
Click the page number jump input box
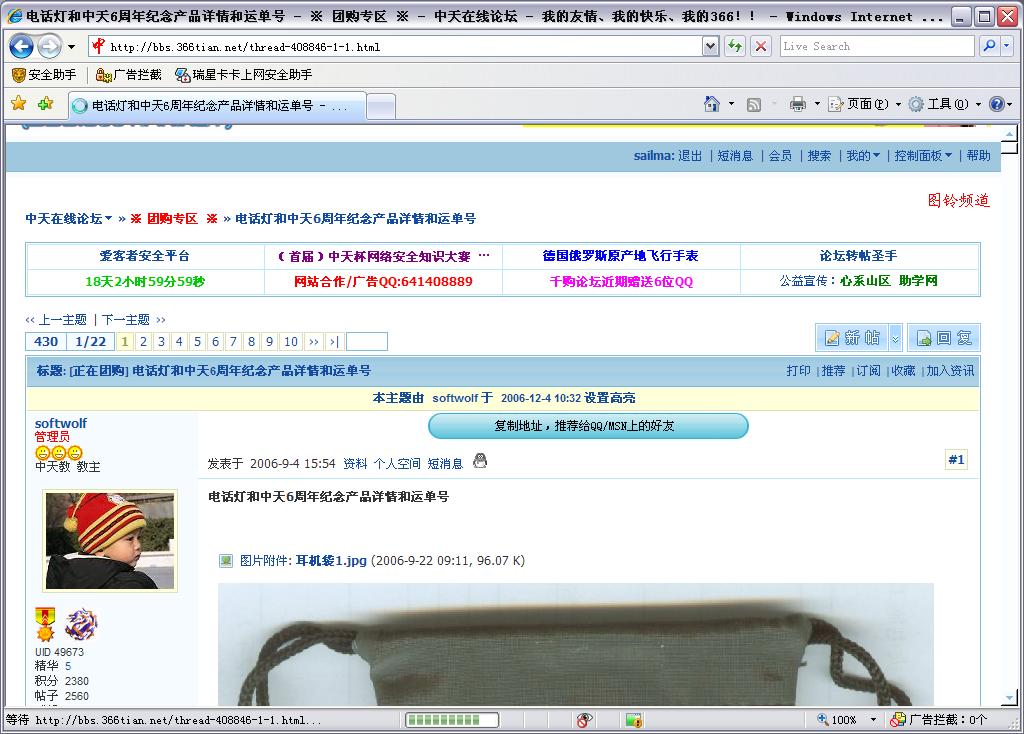366,342
